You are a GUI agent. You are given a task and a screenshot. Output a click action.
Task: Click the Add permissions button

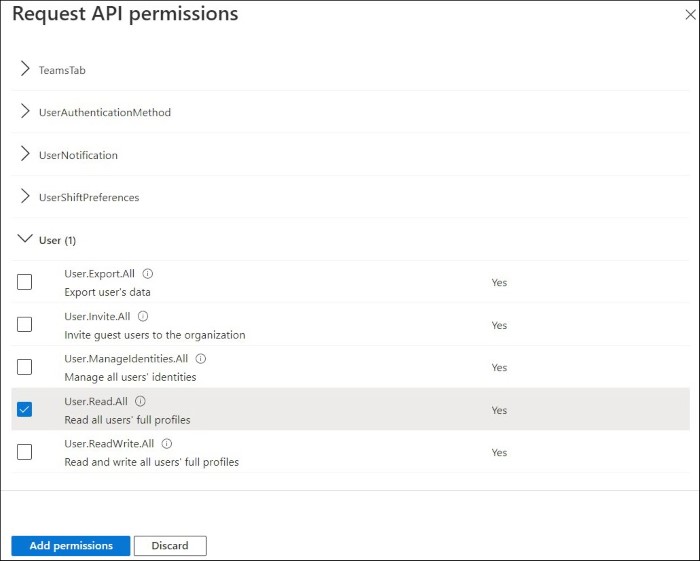click(71, 546)
